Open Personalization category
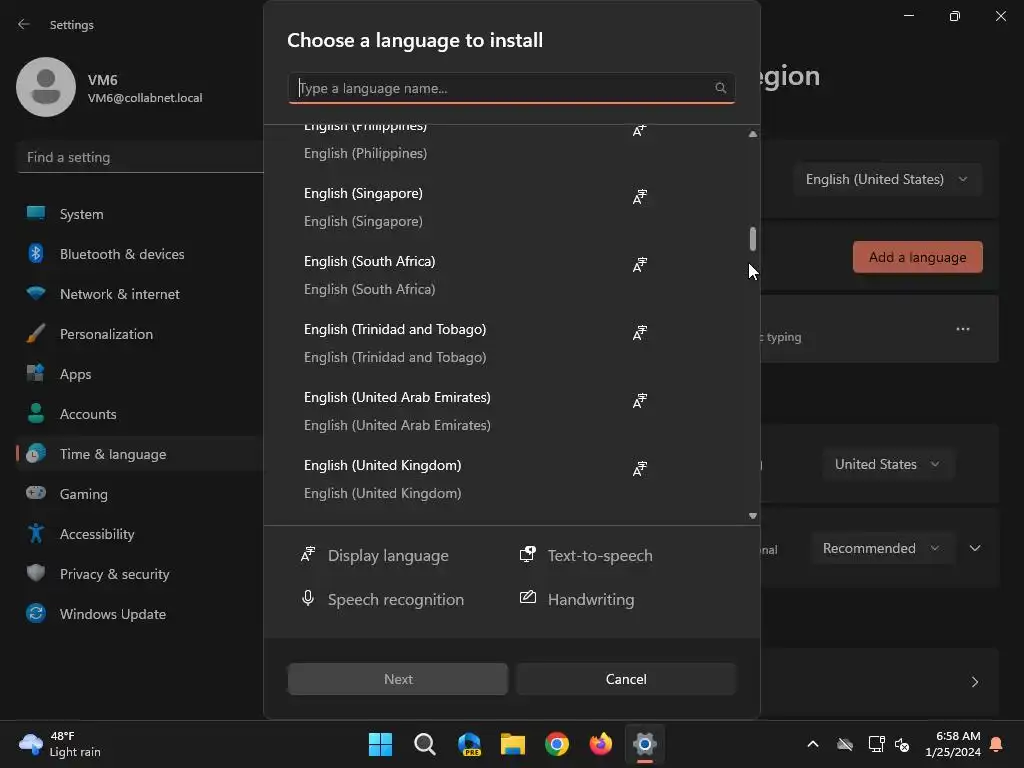The image size is (1024, 768). tap(139, 334)
